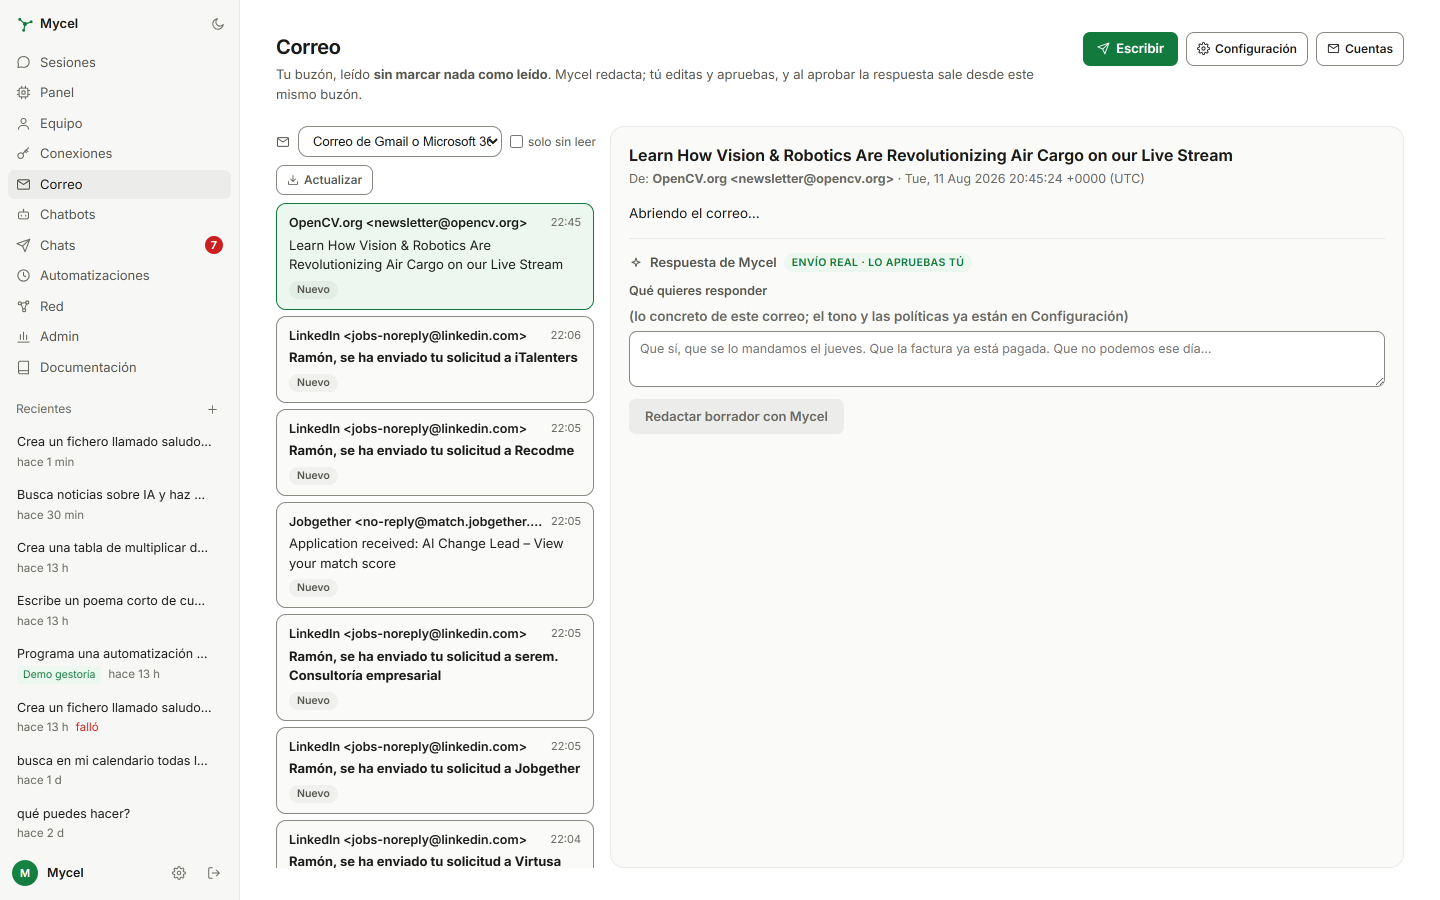Click the Red sidebar item

pos(120,306)
